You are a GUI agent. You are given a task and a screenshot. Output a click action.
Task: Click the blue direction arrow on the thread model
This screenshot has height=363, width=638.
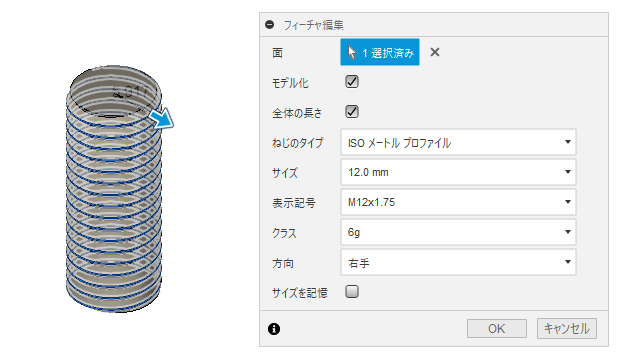[x=162, y=118]
